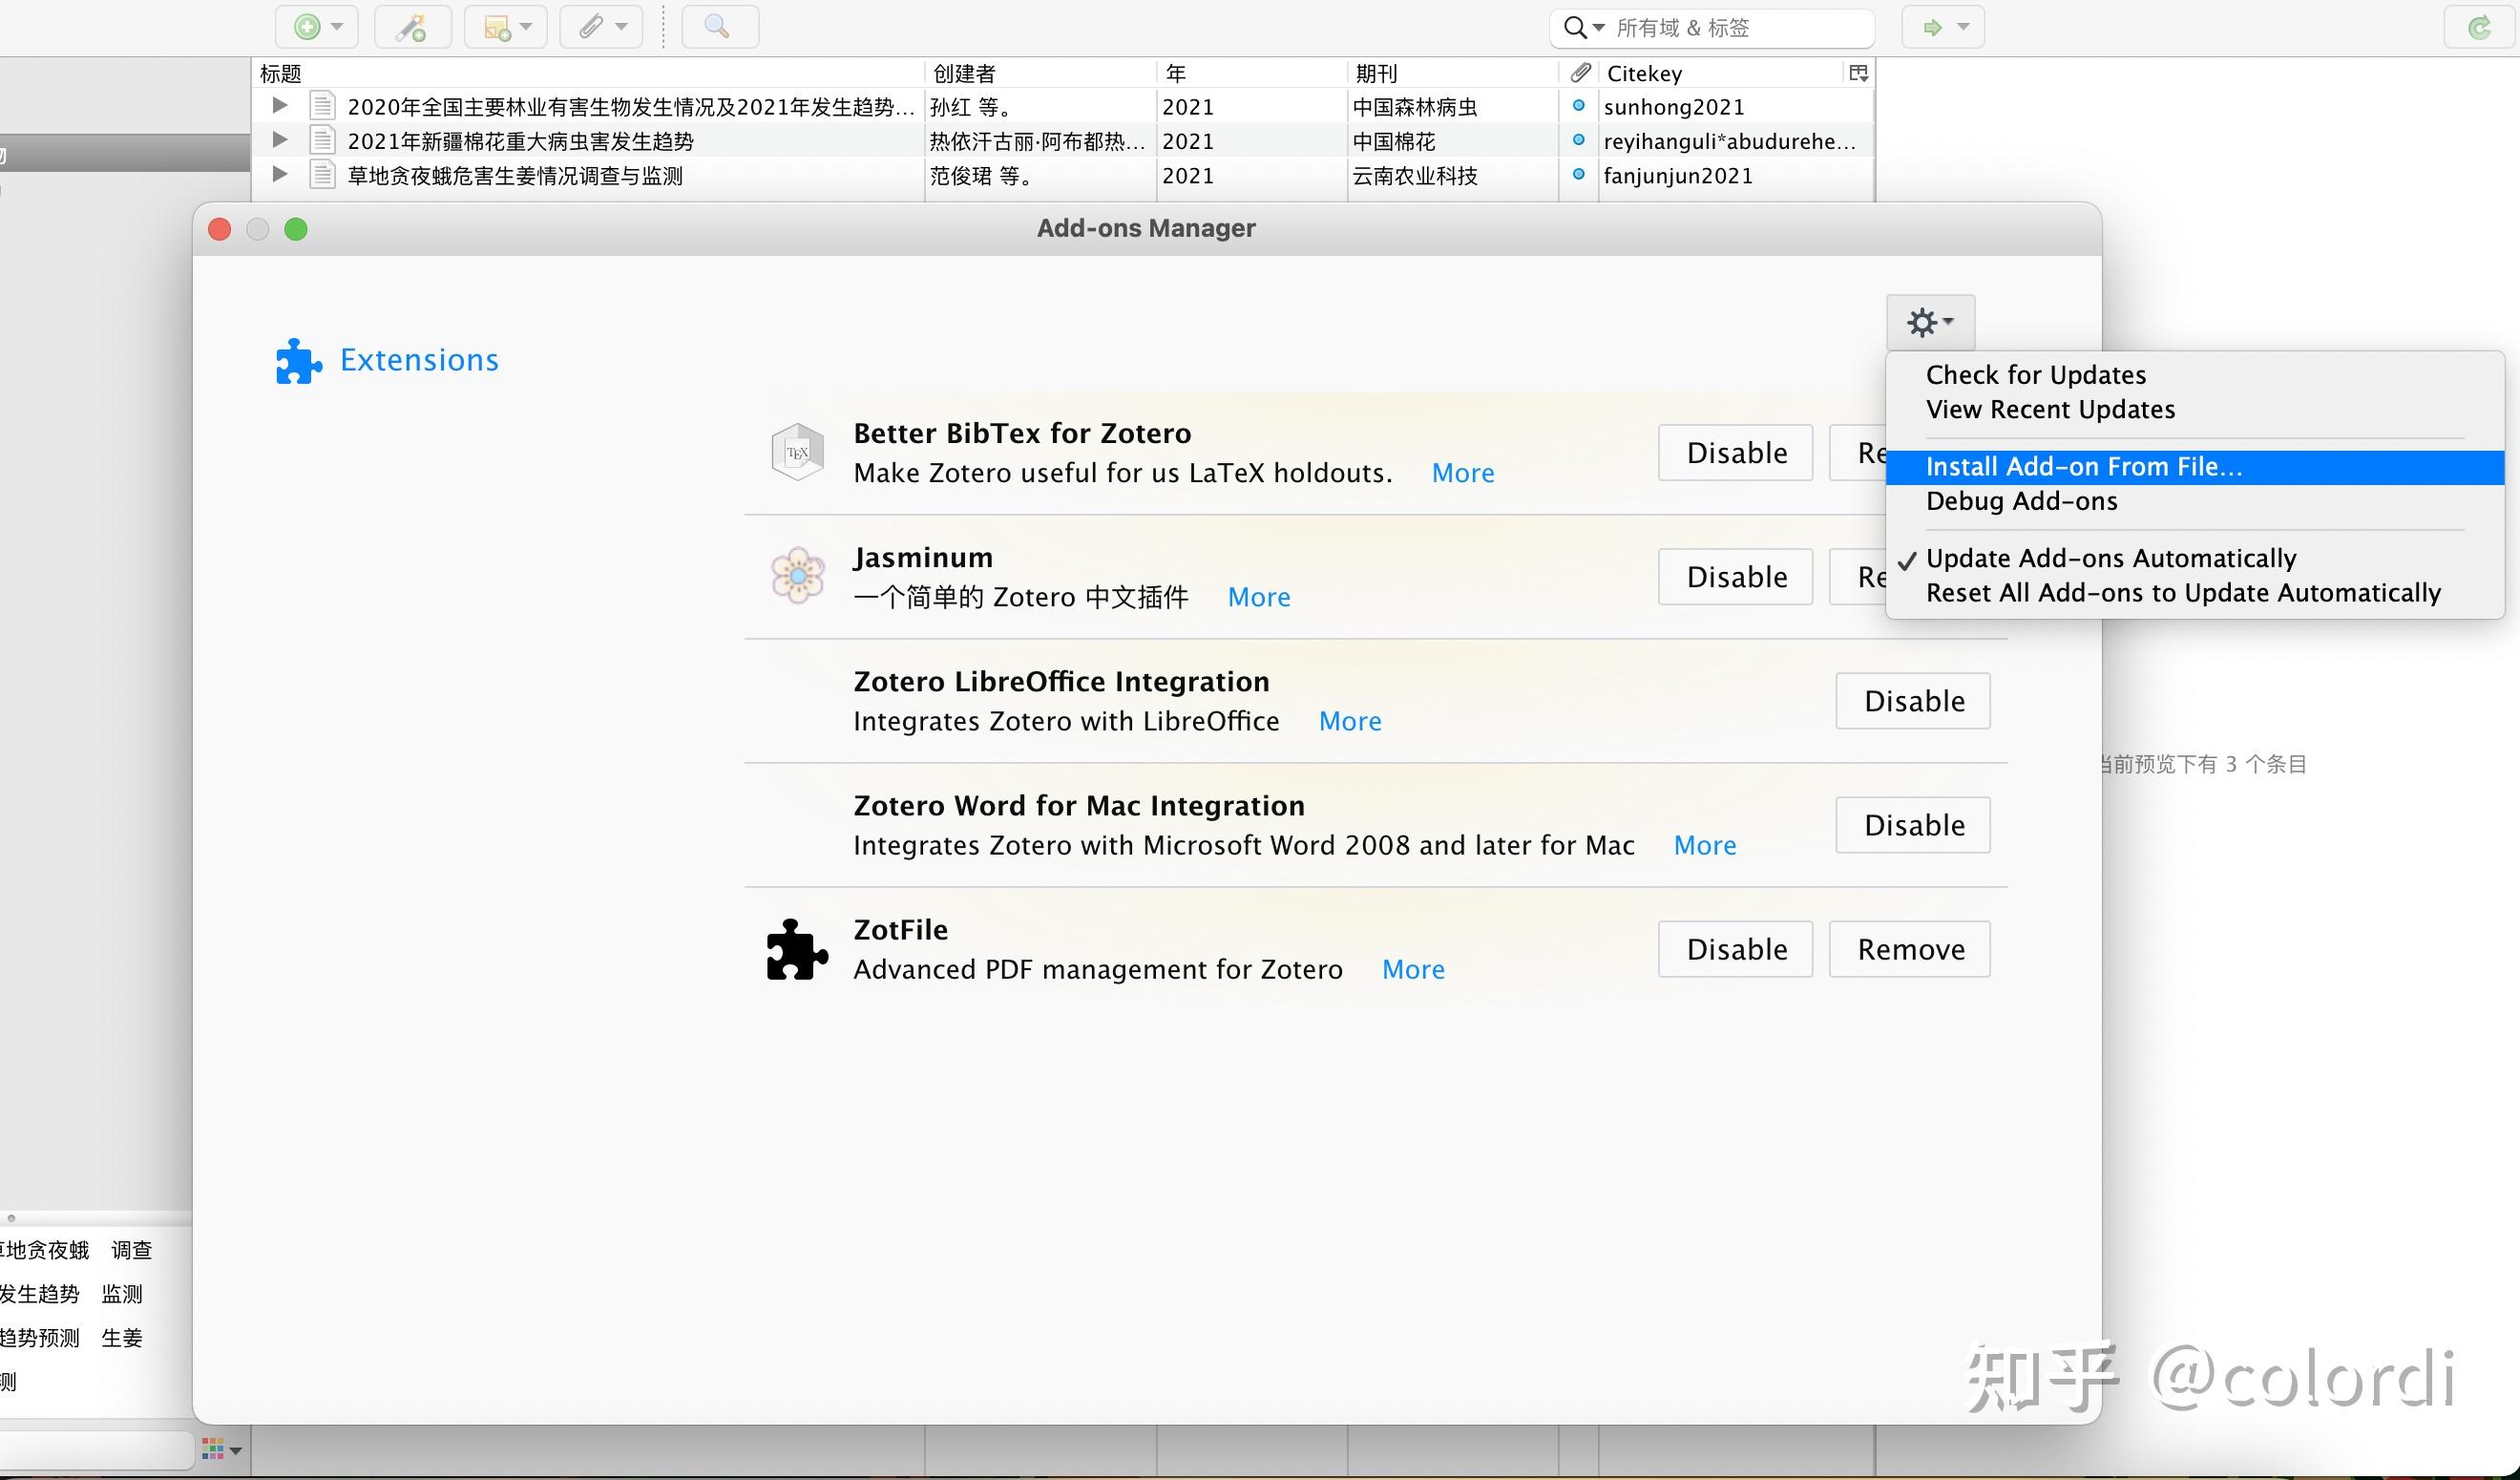Click the green sync refresh icon
2520x1480 pixels.
(2479, 27)
